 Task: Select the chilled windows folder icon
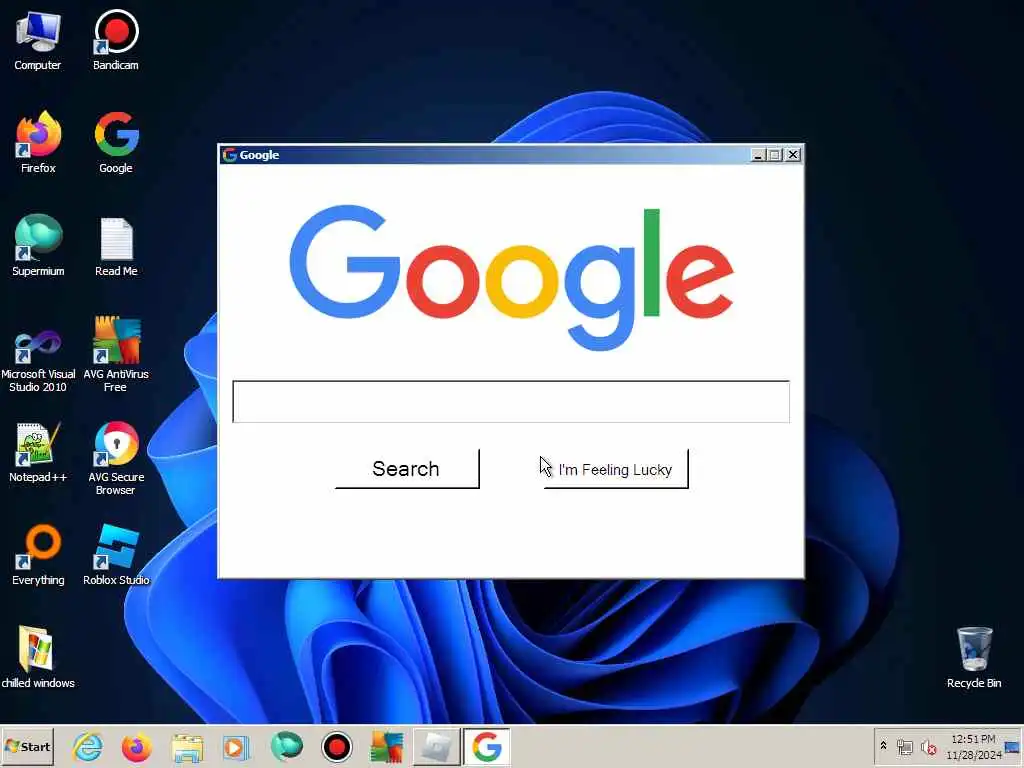[x=38, y=657]
